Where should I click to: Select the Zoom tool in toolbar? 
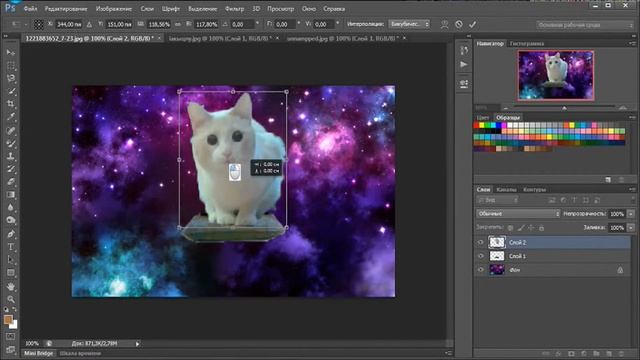pos(11,299)
